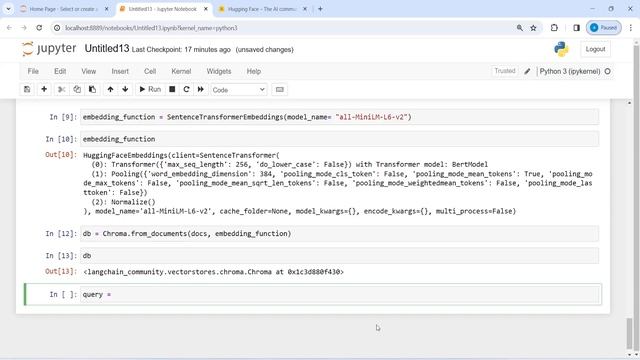This screenshot has width=640, height=360.
Task: Click the kernel idle circle indicator
Action: (x=607, y=71)
